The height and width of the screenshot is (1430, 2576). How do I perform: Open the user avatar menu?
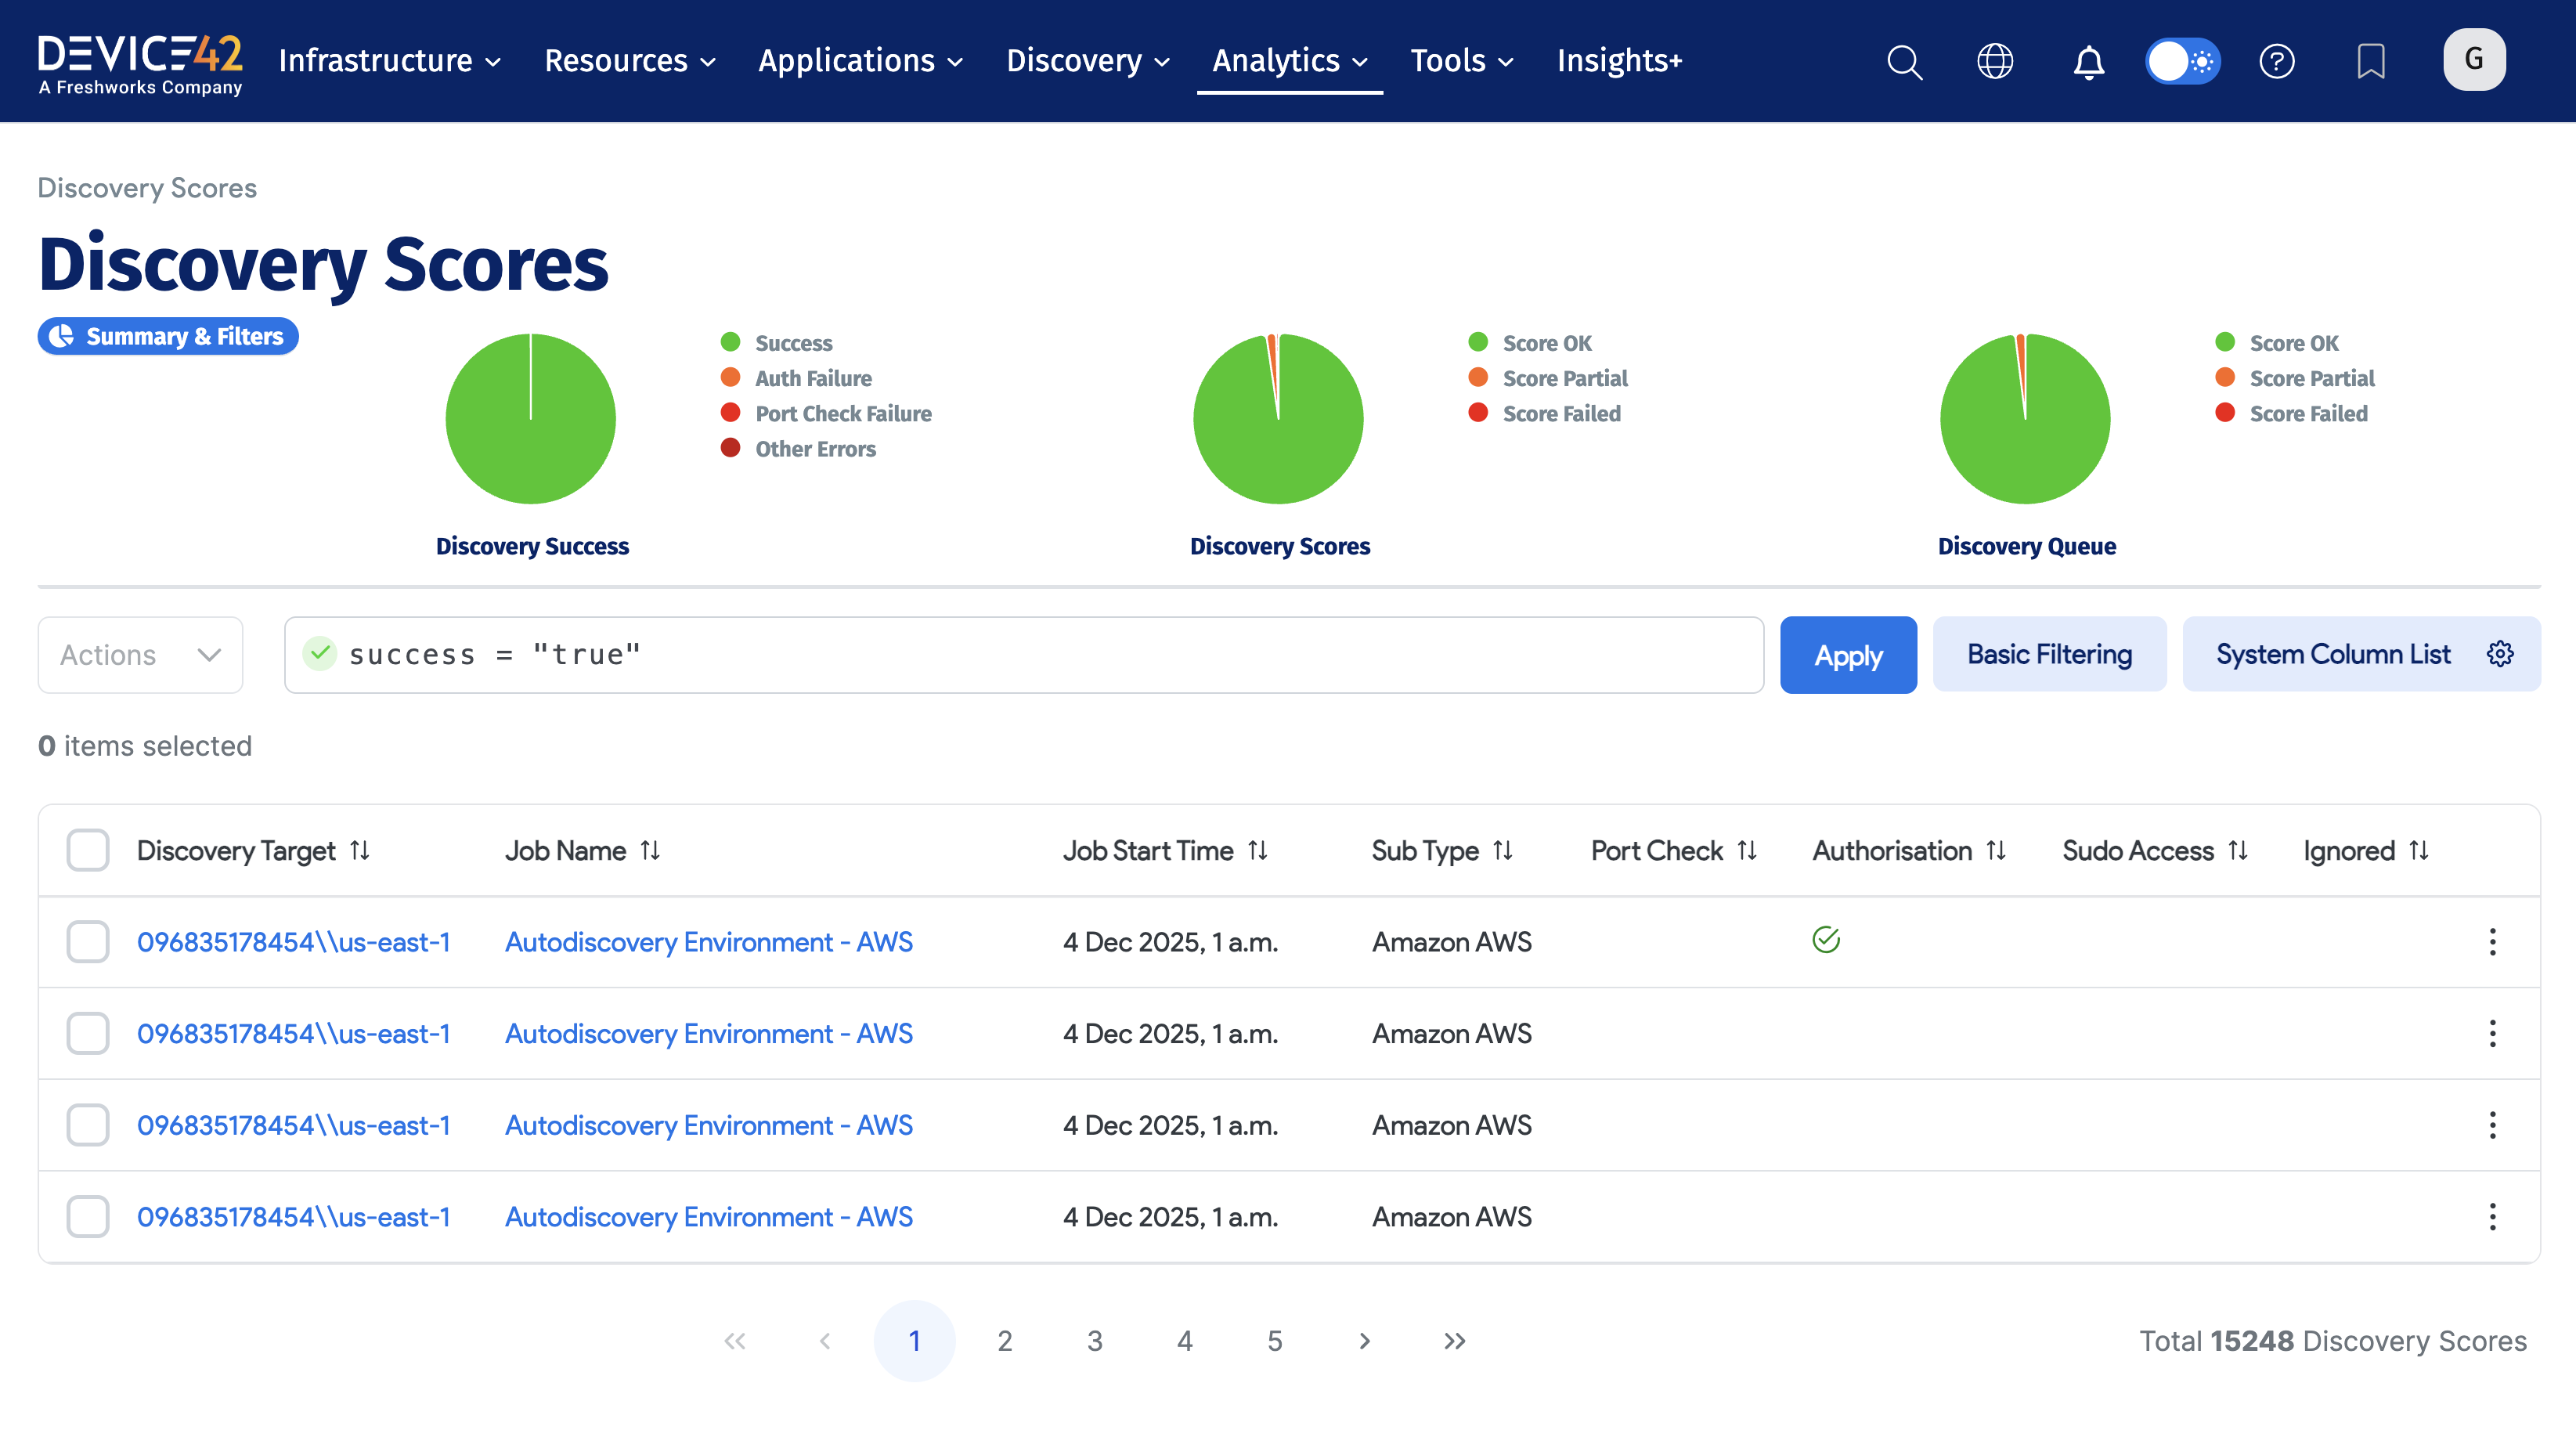2473,59
